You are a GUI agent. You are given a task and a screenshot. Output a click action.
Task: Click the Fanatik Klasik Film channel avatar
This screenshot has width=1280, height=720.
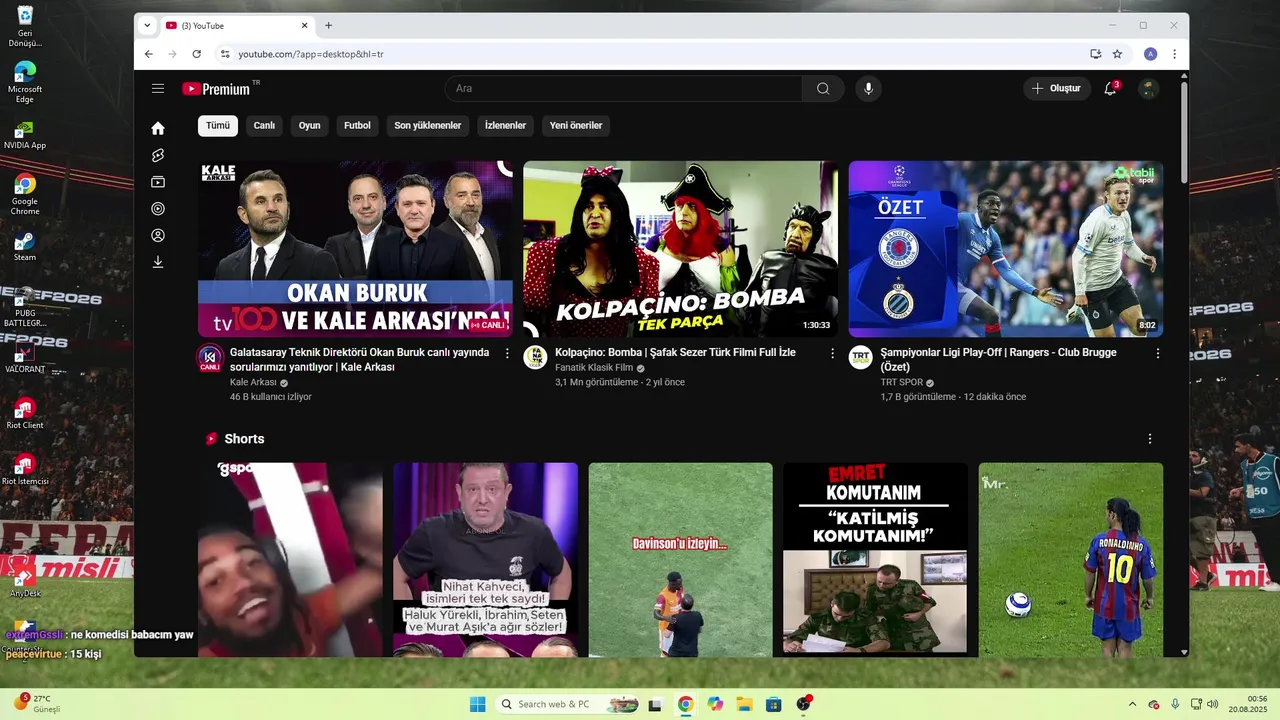(x=535, y=358)
